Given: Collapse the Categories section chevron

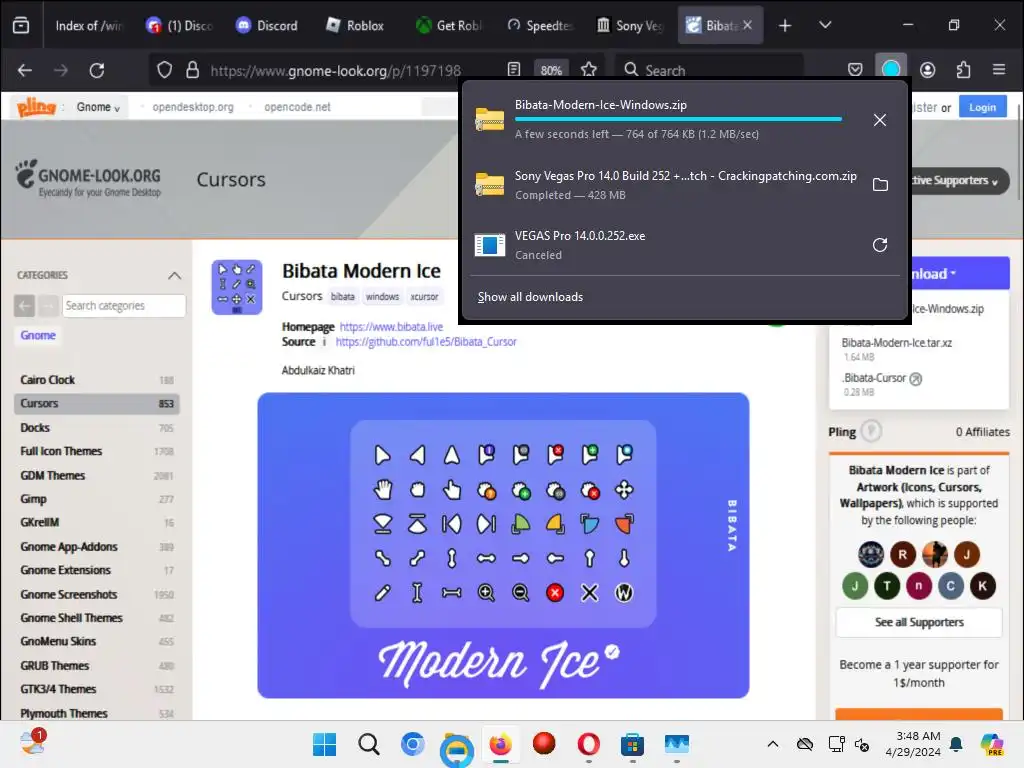Looking at the screenshot, I should tap(174, 276).
